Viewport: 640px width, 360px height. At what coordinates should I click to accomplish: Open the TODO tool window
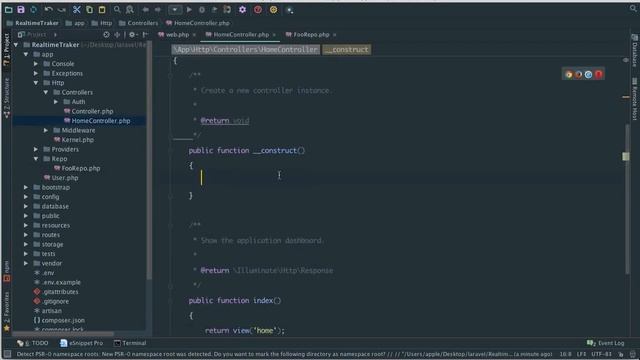click(33, 343)
